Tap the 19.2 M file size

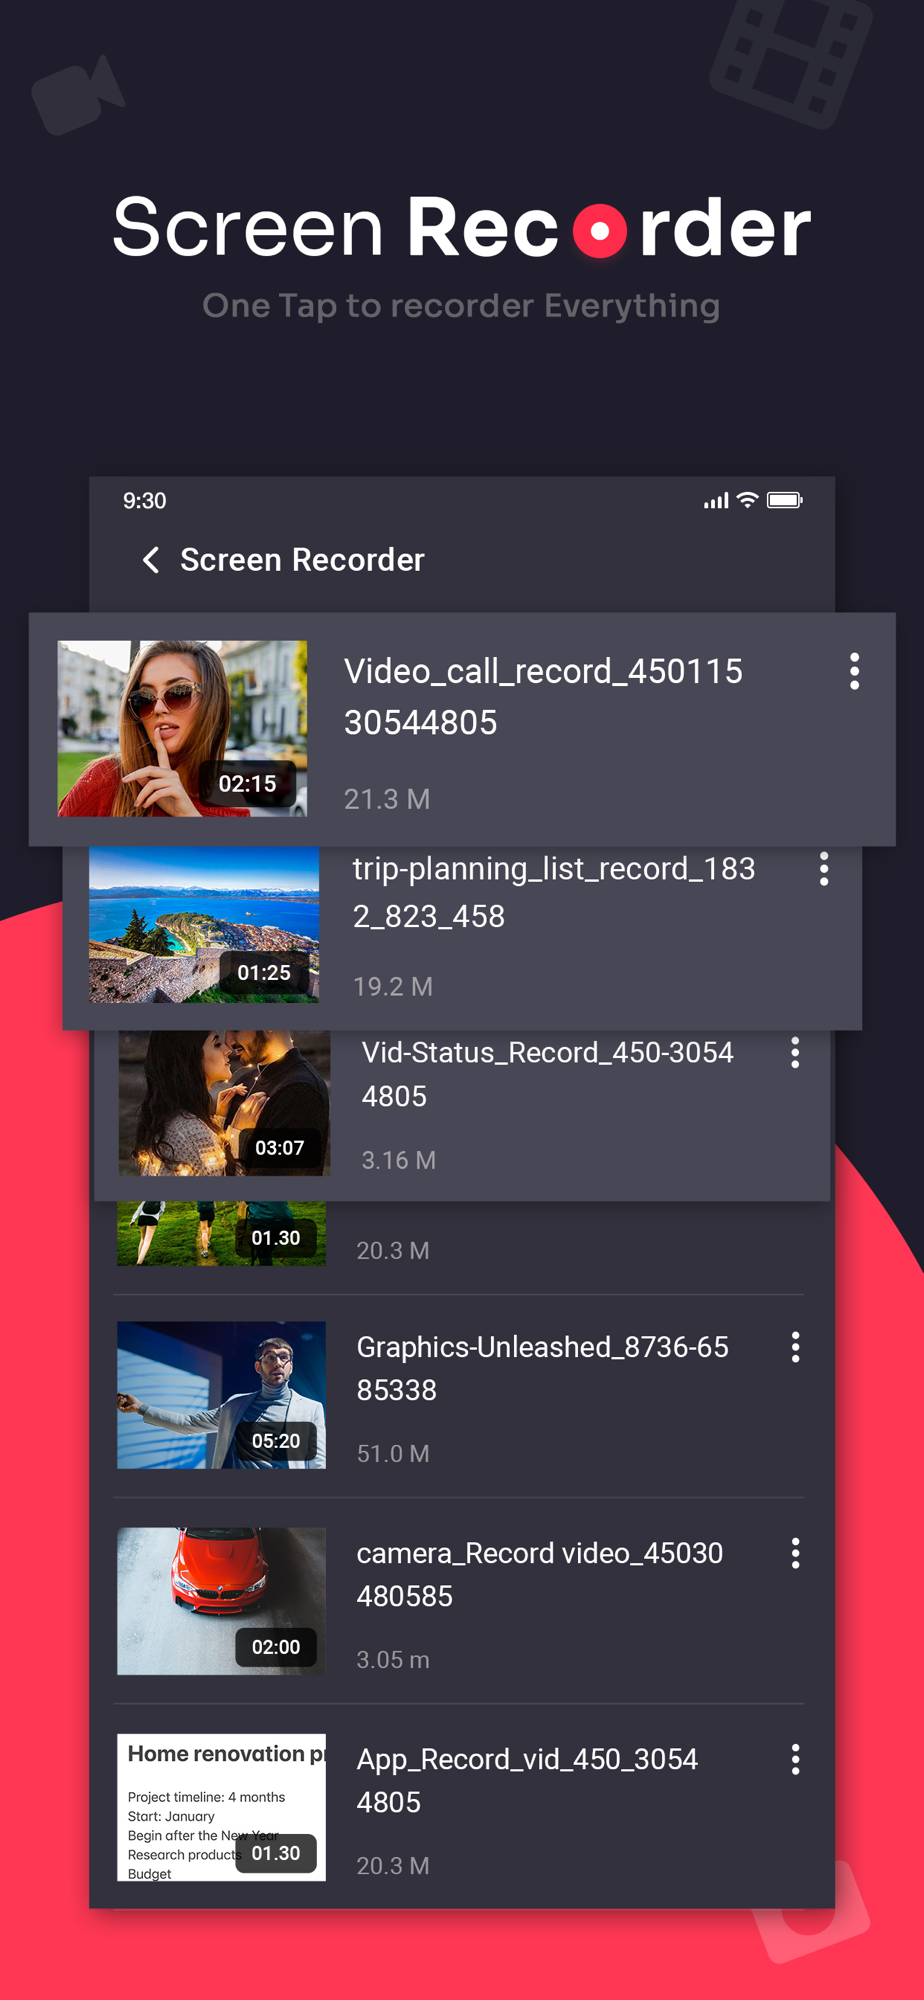click(x=393, y=987)
